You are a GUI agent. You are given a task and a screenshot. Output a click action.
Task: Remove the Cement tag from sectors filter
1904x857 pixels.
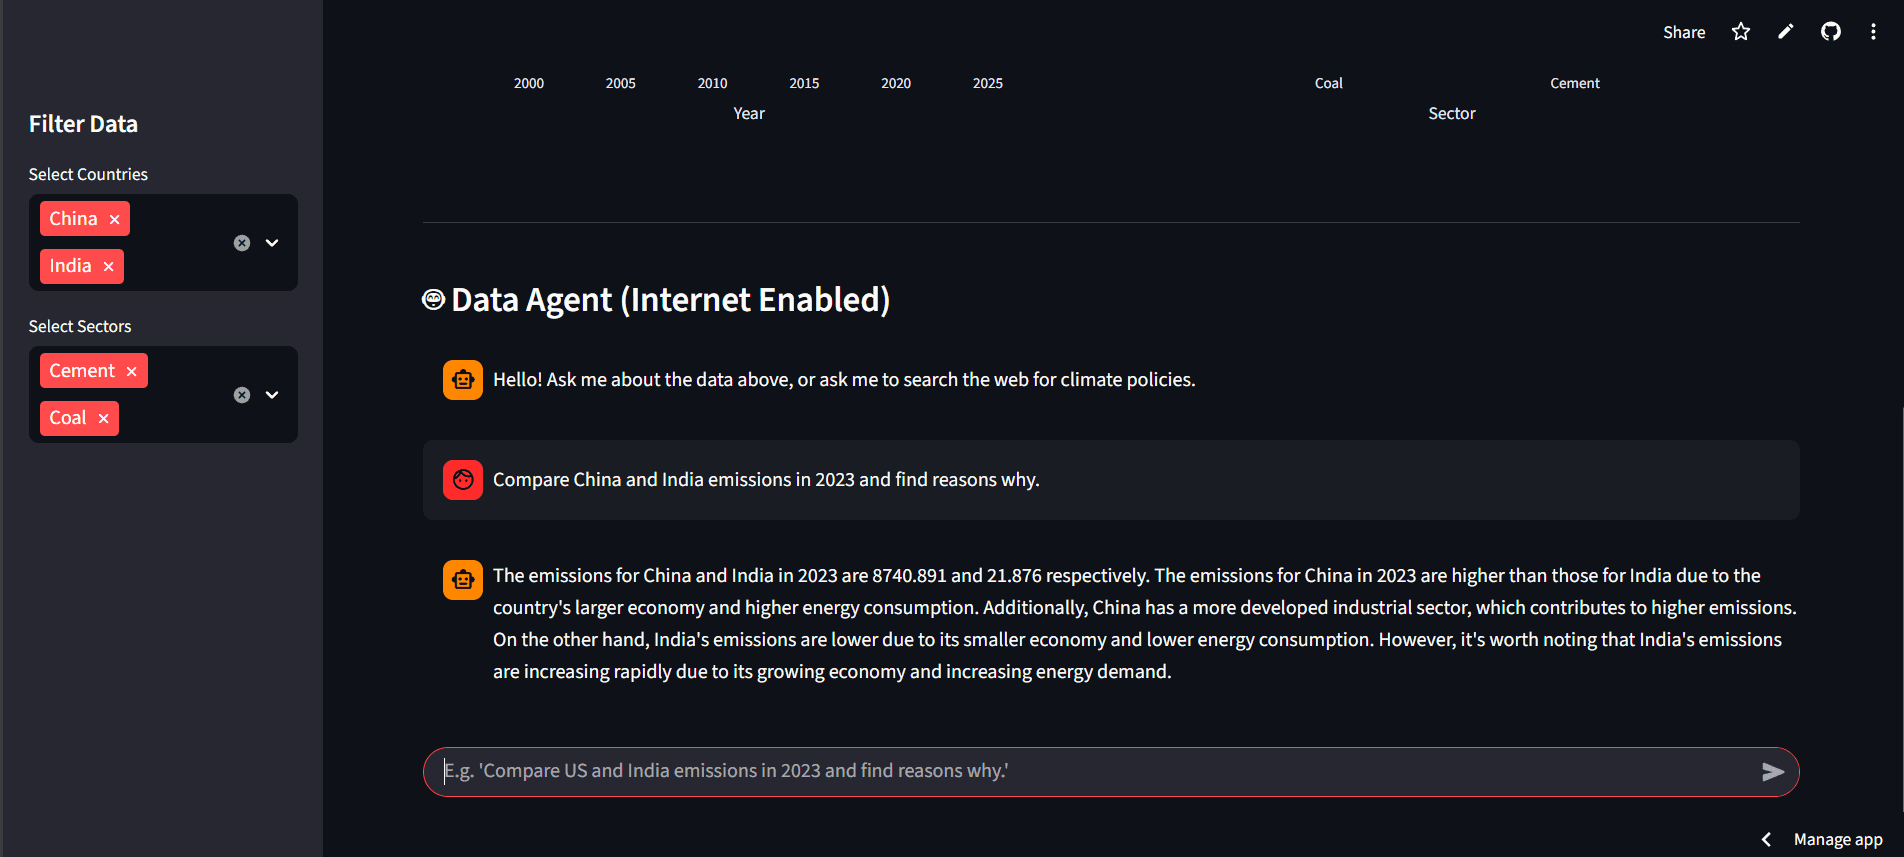131,370
